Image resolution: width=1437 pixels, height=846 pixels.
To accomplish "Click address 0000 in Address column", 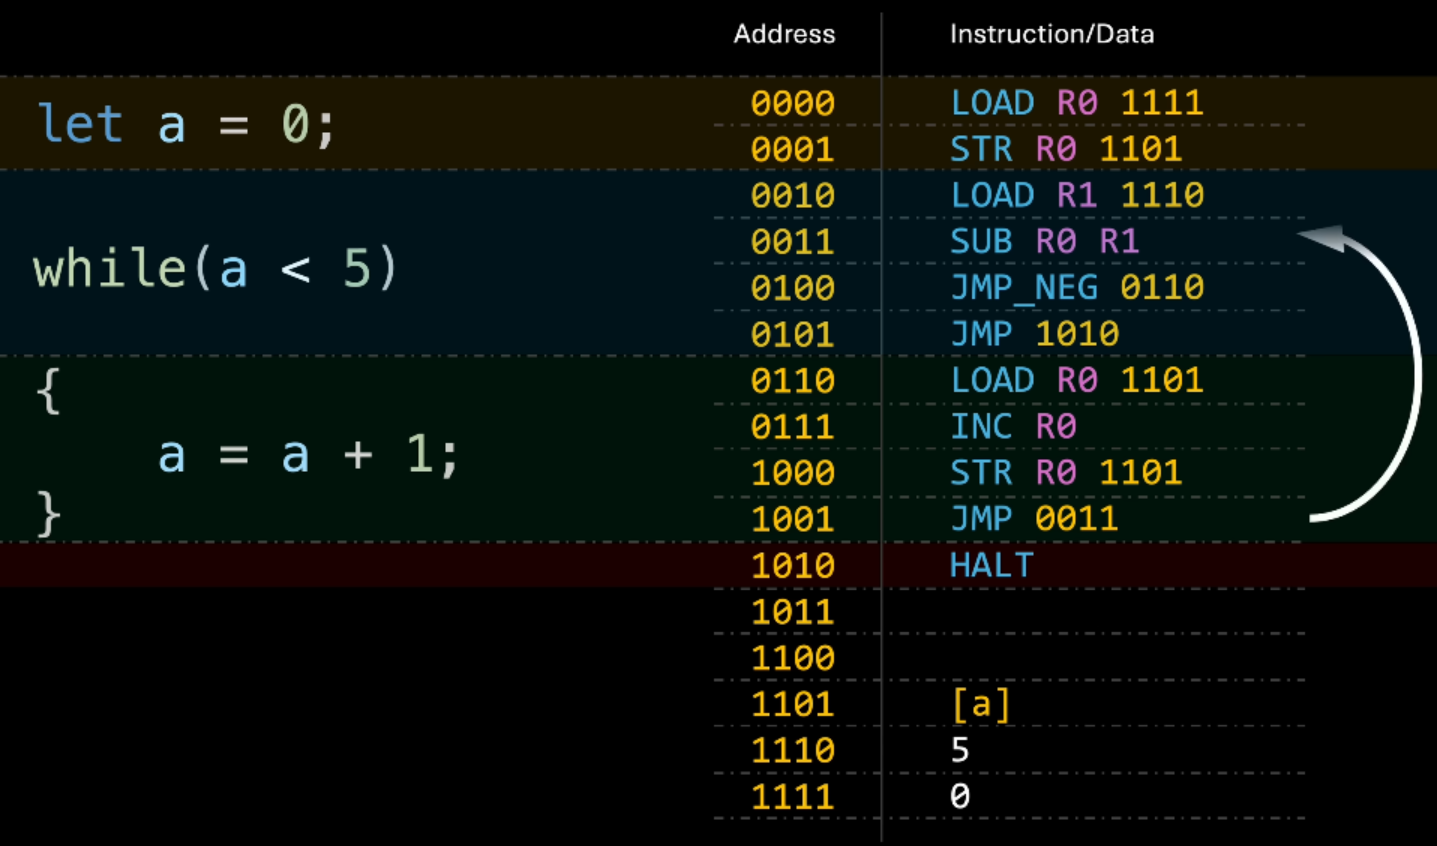I will [x=792, y=103].
